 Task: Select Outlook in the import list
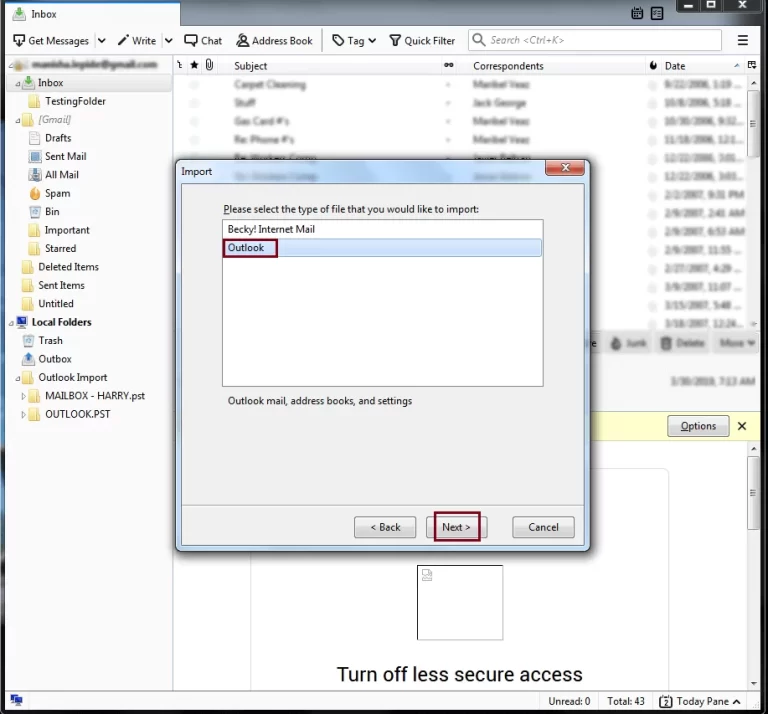[x=382, y=248]
